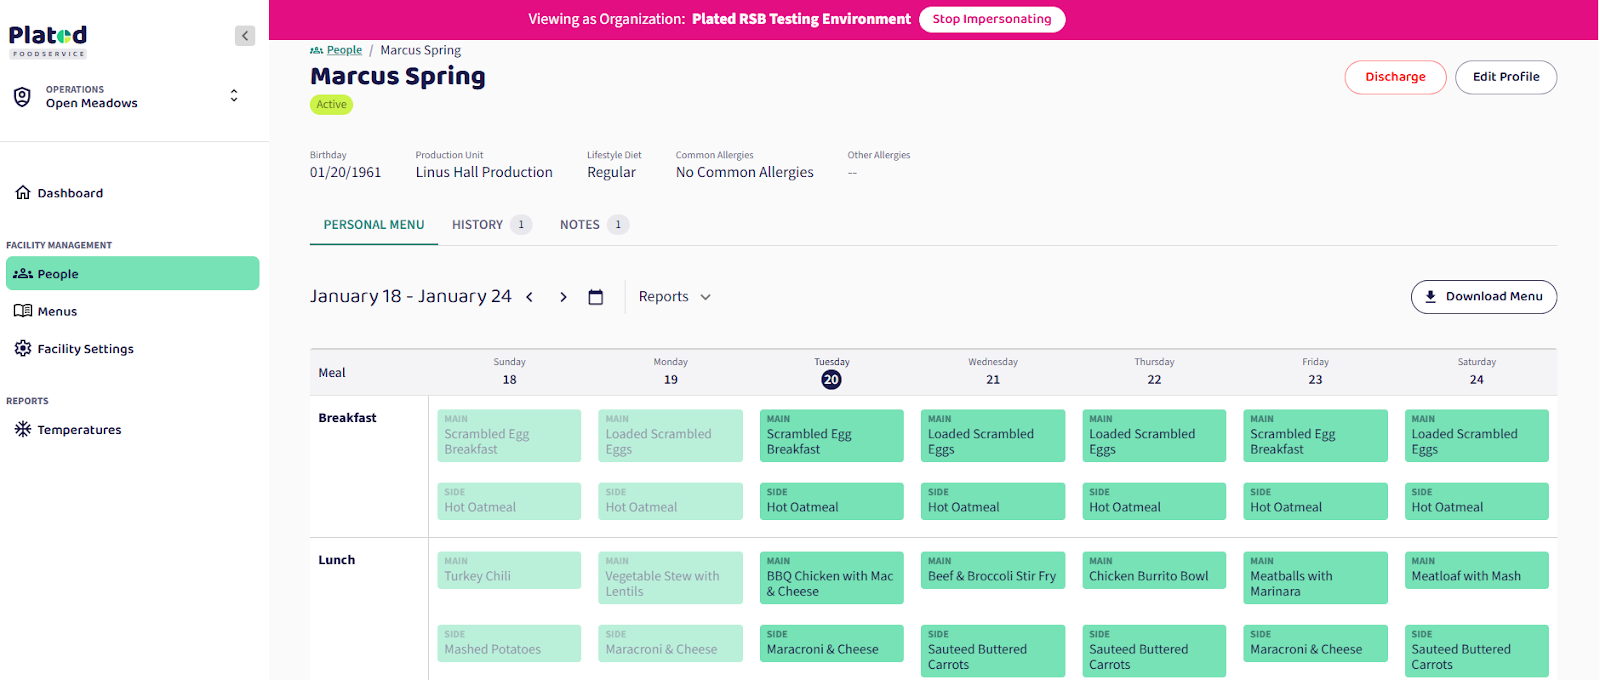Click the Download Menu button
This screenshot has height=680, width=1600.
tap(1483, 297)
